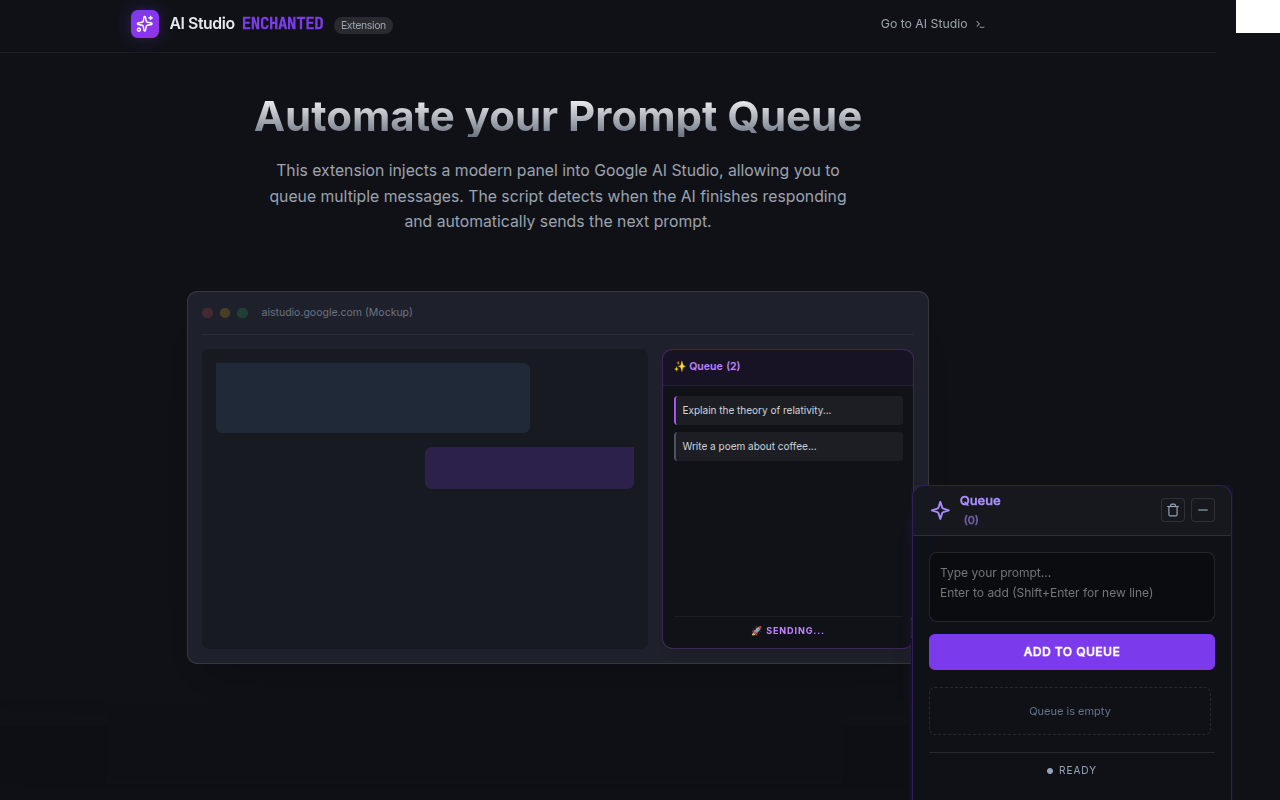Click the green window dot in mockup
Screen dimensions: 1280x800
(242, 313)
